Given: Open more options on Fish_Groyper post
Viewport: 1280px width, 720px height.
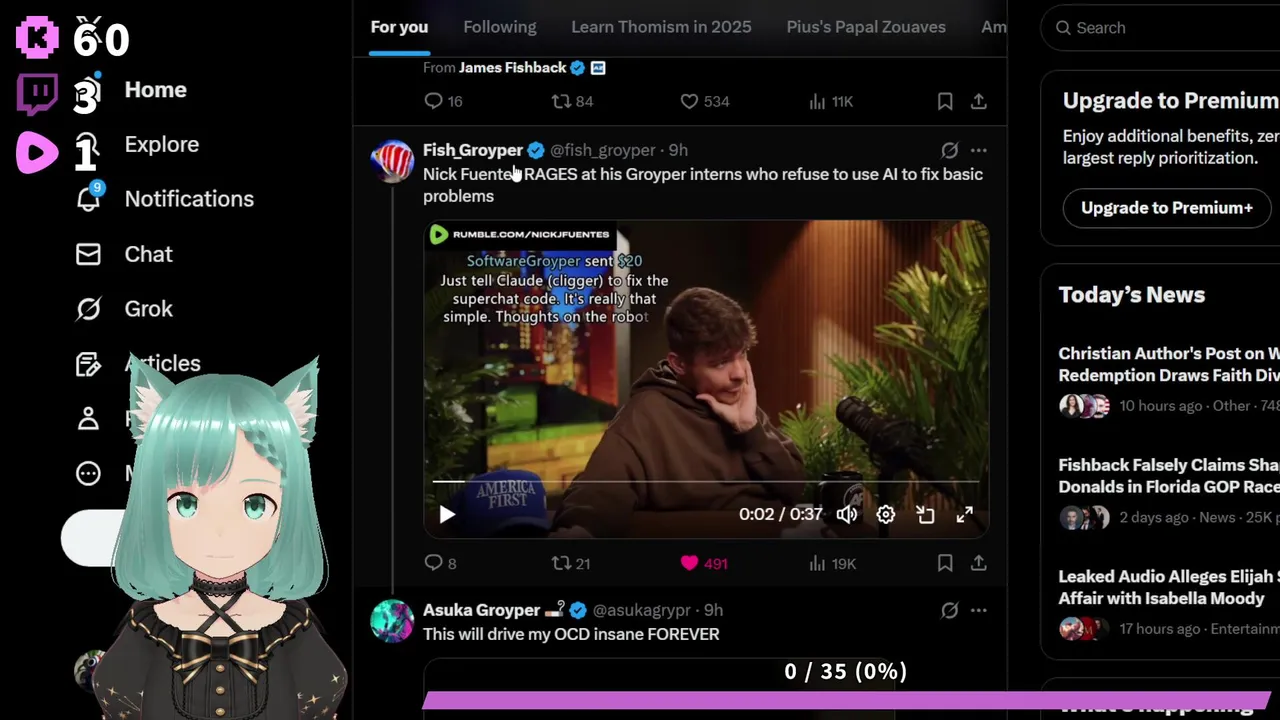Looking at the screenshot, I should (979, 150).
